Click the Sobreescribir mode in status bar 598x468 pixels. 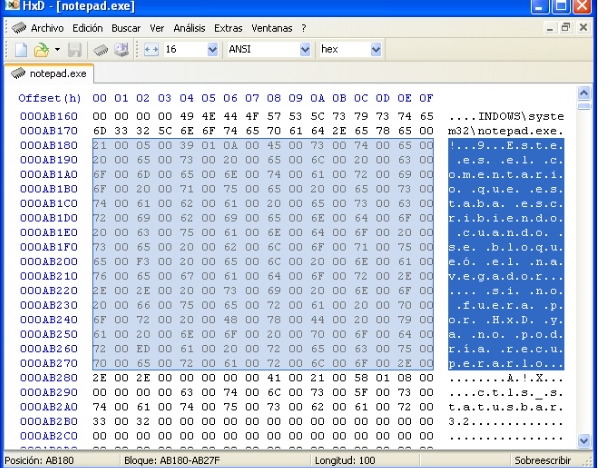(542, 460)
